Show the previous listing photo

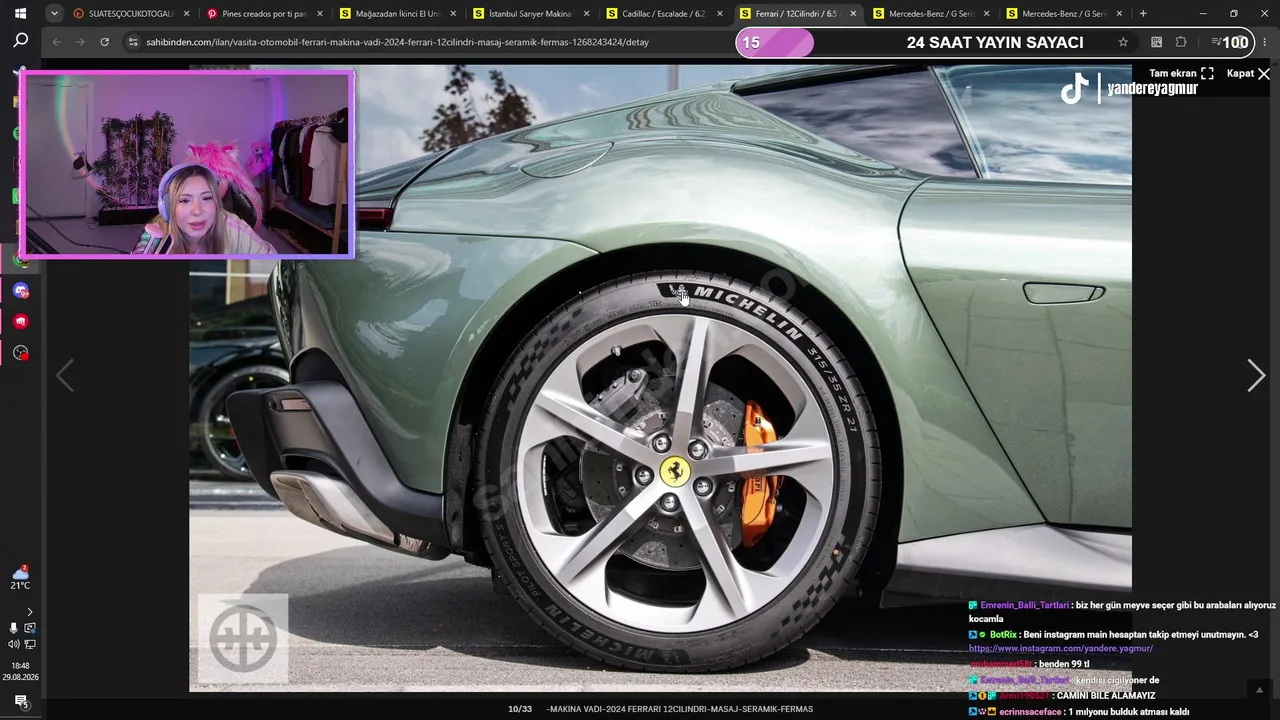pyautogui.click(x=65, y=375)
